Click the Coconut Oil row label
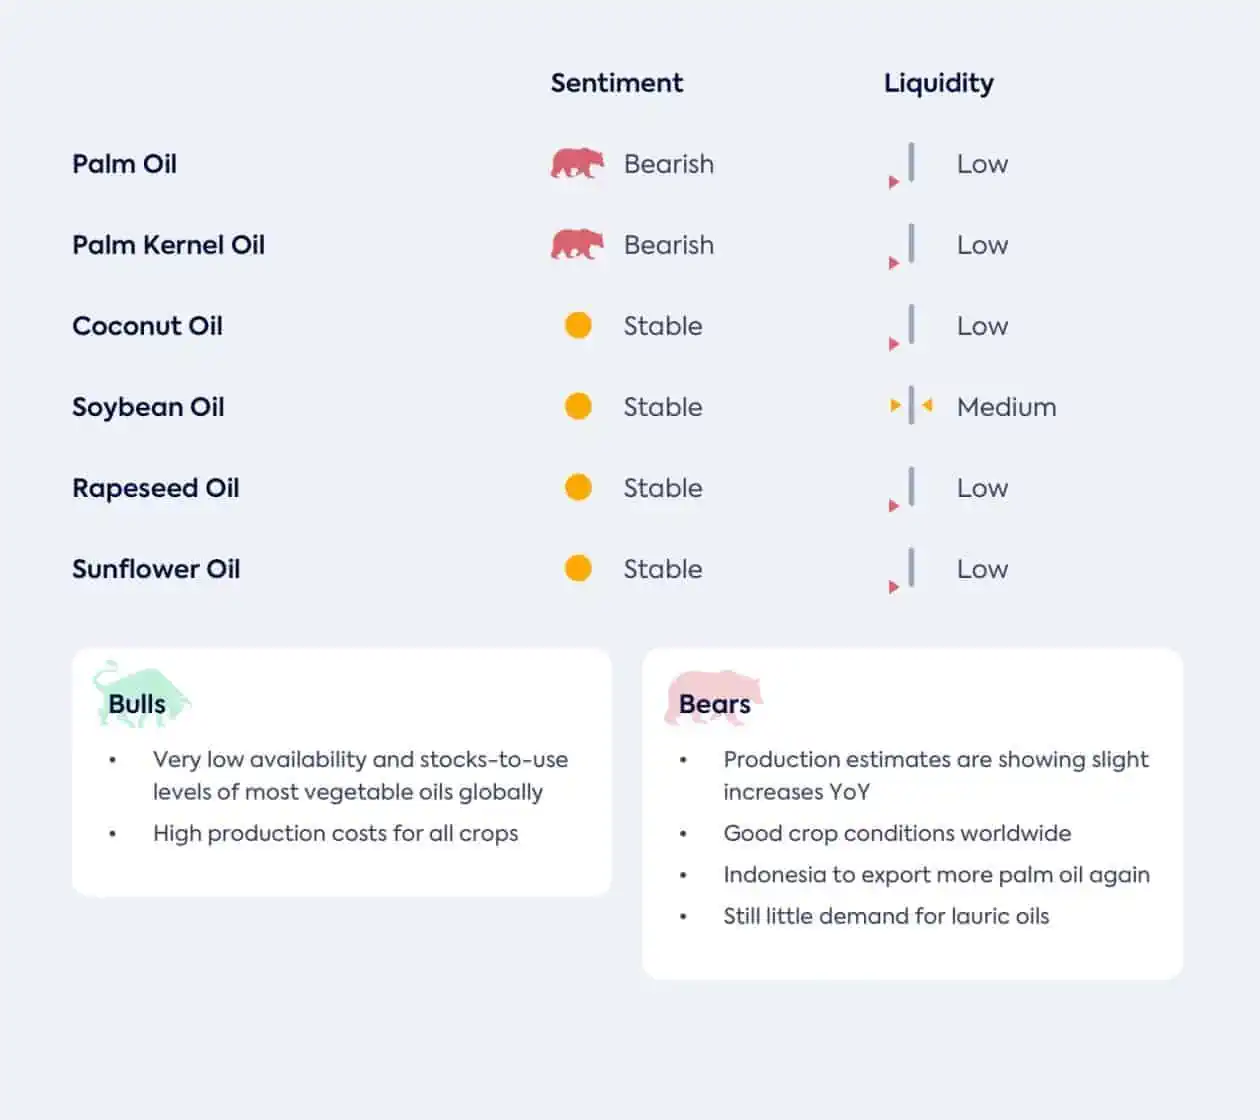Image resolution: width=1260 pixels, height=1120 pixels. pos(147,326)
